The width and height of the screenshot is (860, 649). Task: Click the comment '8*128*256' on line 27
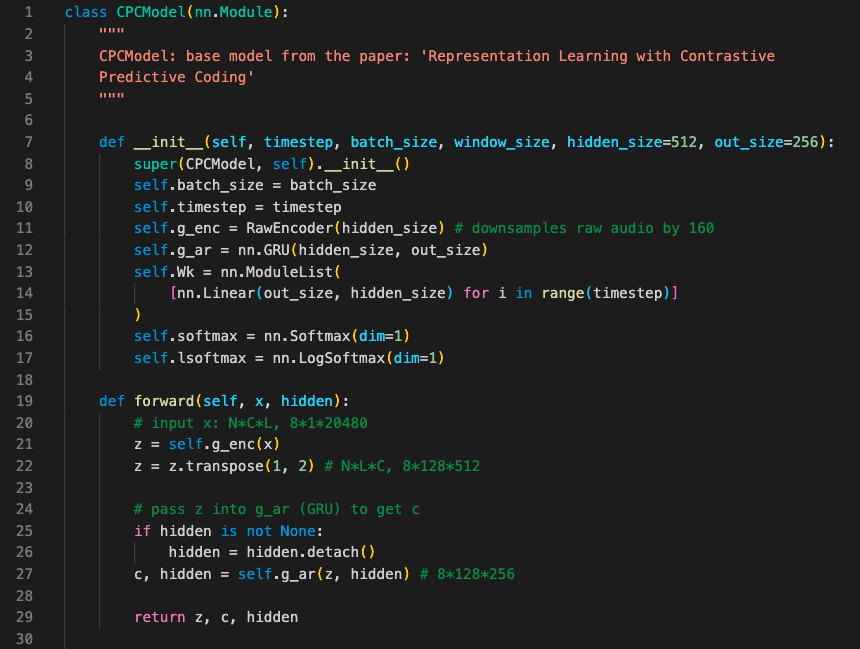[476, 574]
